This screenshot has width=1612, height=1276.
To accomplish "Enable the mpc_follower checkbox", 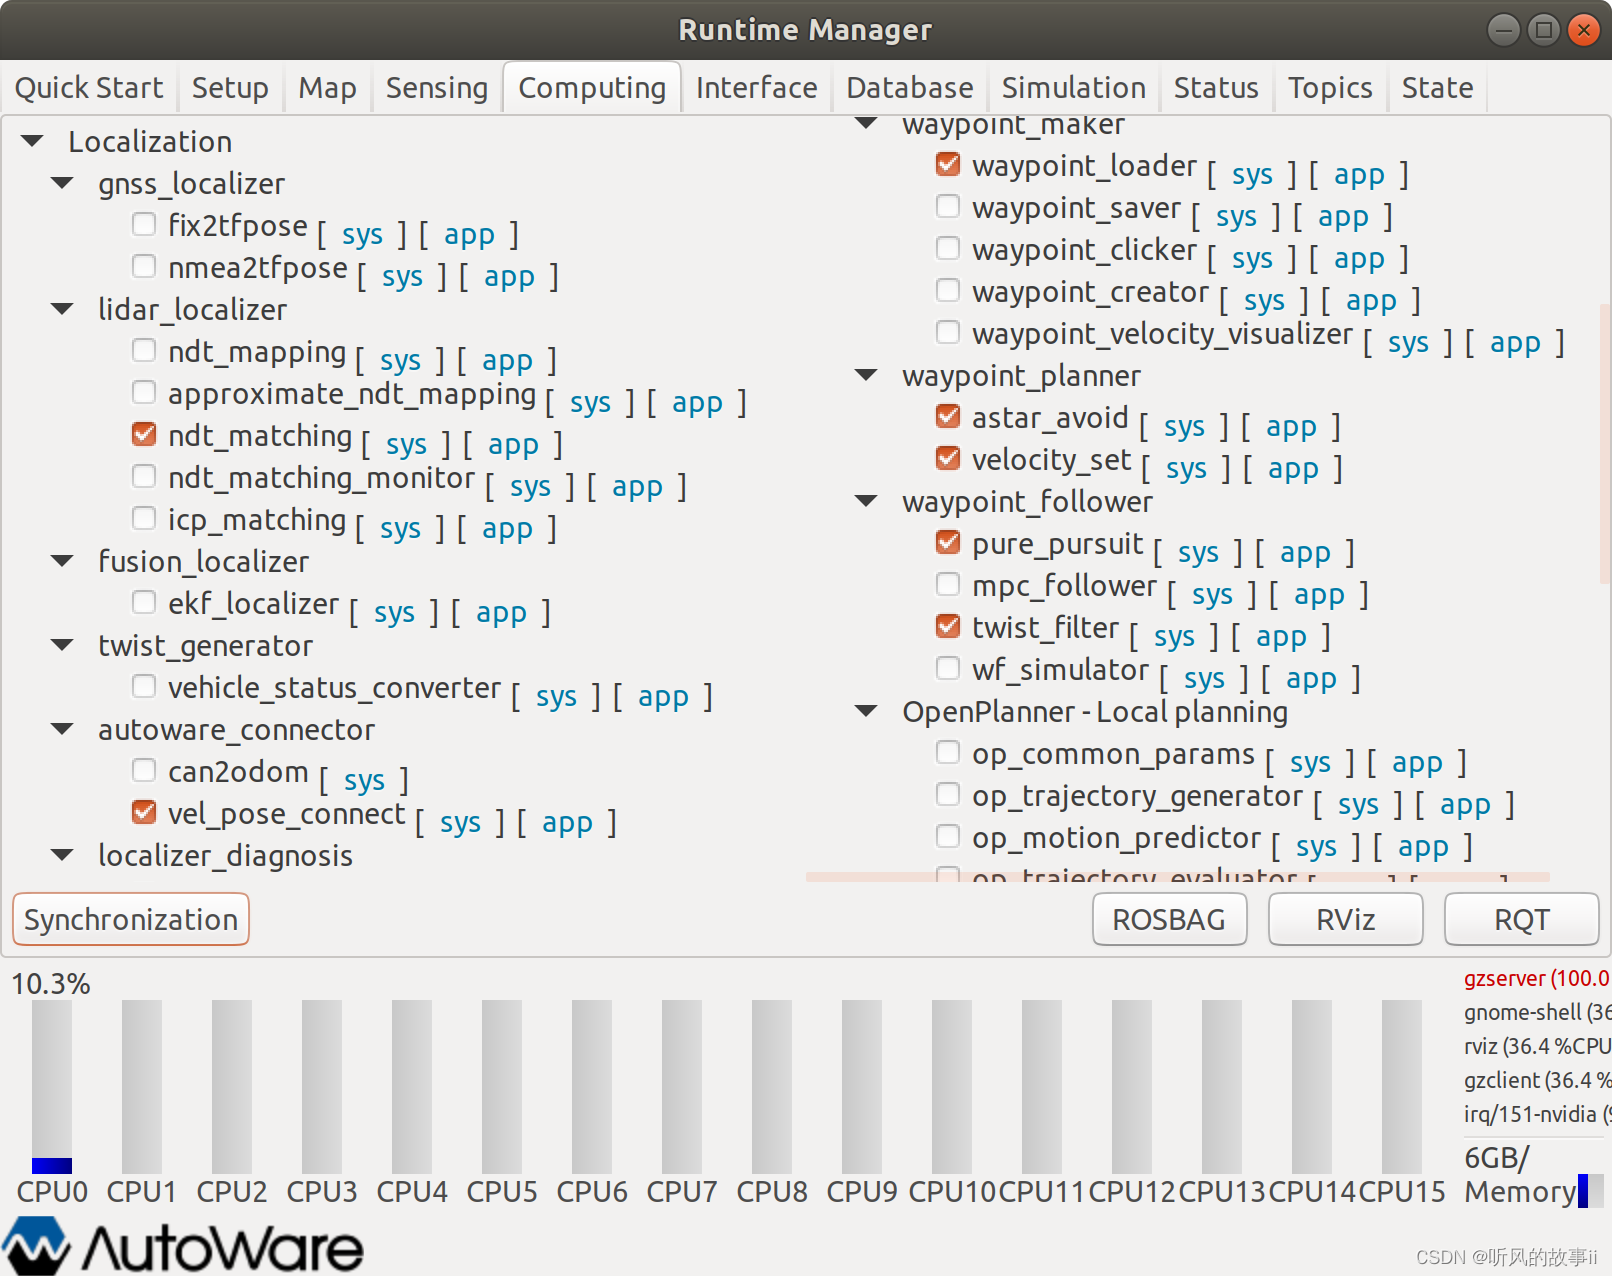I will click(x=948, y=584).
